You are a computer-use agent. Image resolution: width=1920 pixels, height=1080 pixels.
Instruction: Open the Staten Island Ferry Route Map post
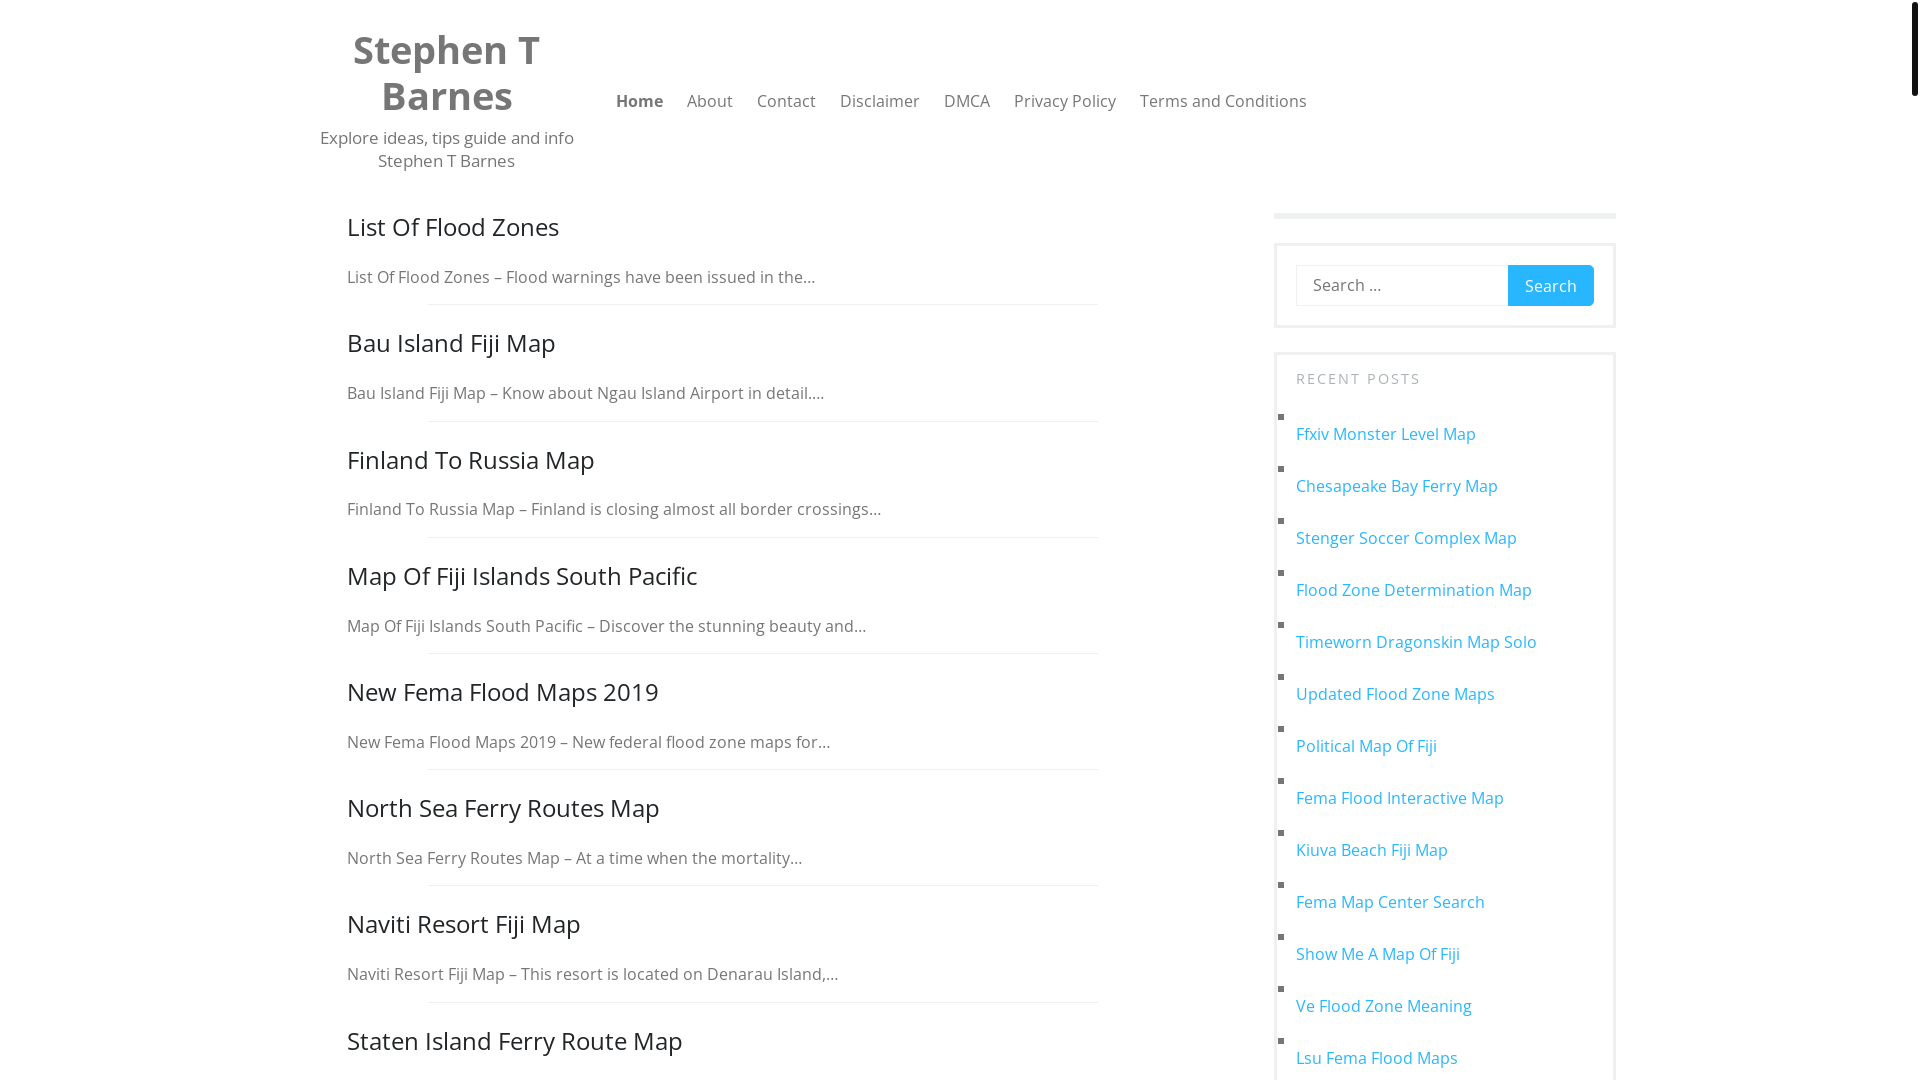514,1041
